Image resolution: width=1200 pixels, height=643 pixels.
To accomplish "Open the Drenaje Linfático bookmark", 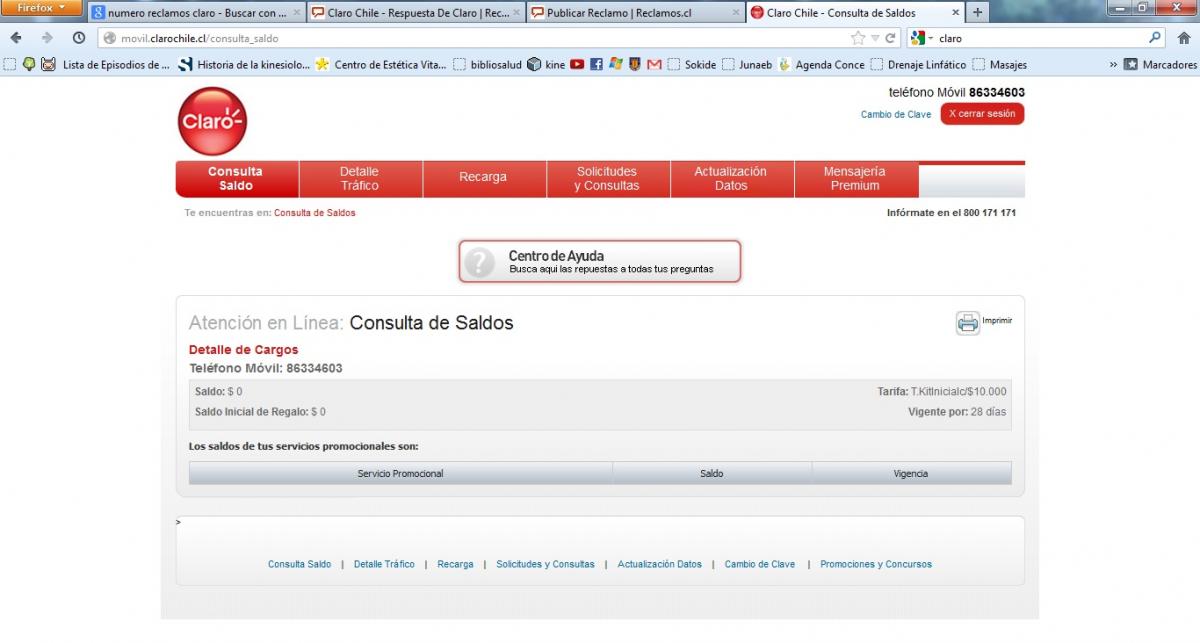I will (x=919, y=65).
